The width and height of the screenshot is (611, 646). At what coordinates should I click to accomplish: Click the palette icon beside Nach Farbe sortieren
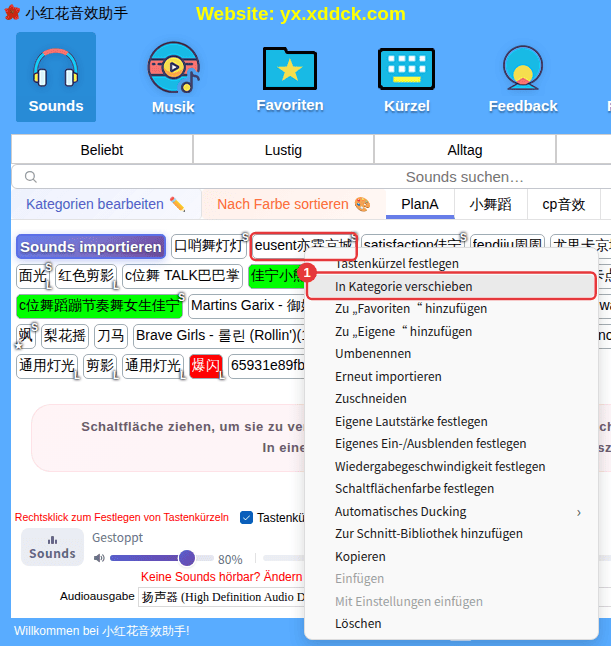pos(362,204)
